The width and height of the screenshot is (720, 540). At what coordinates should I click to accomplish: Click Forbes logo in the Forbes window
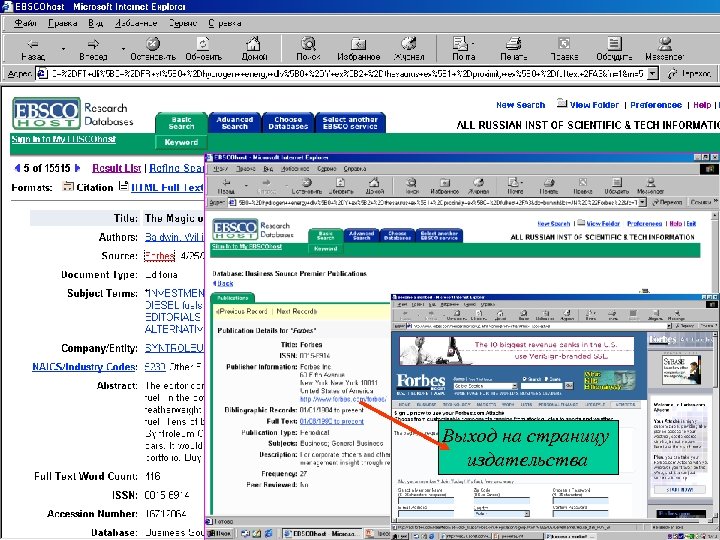click(421, 382)
